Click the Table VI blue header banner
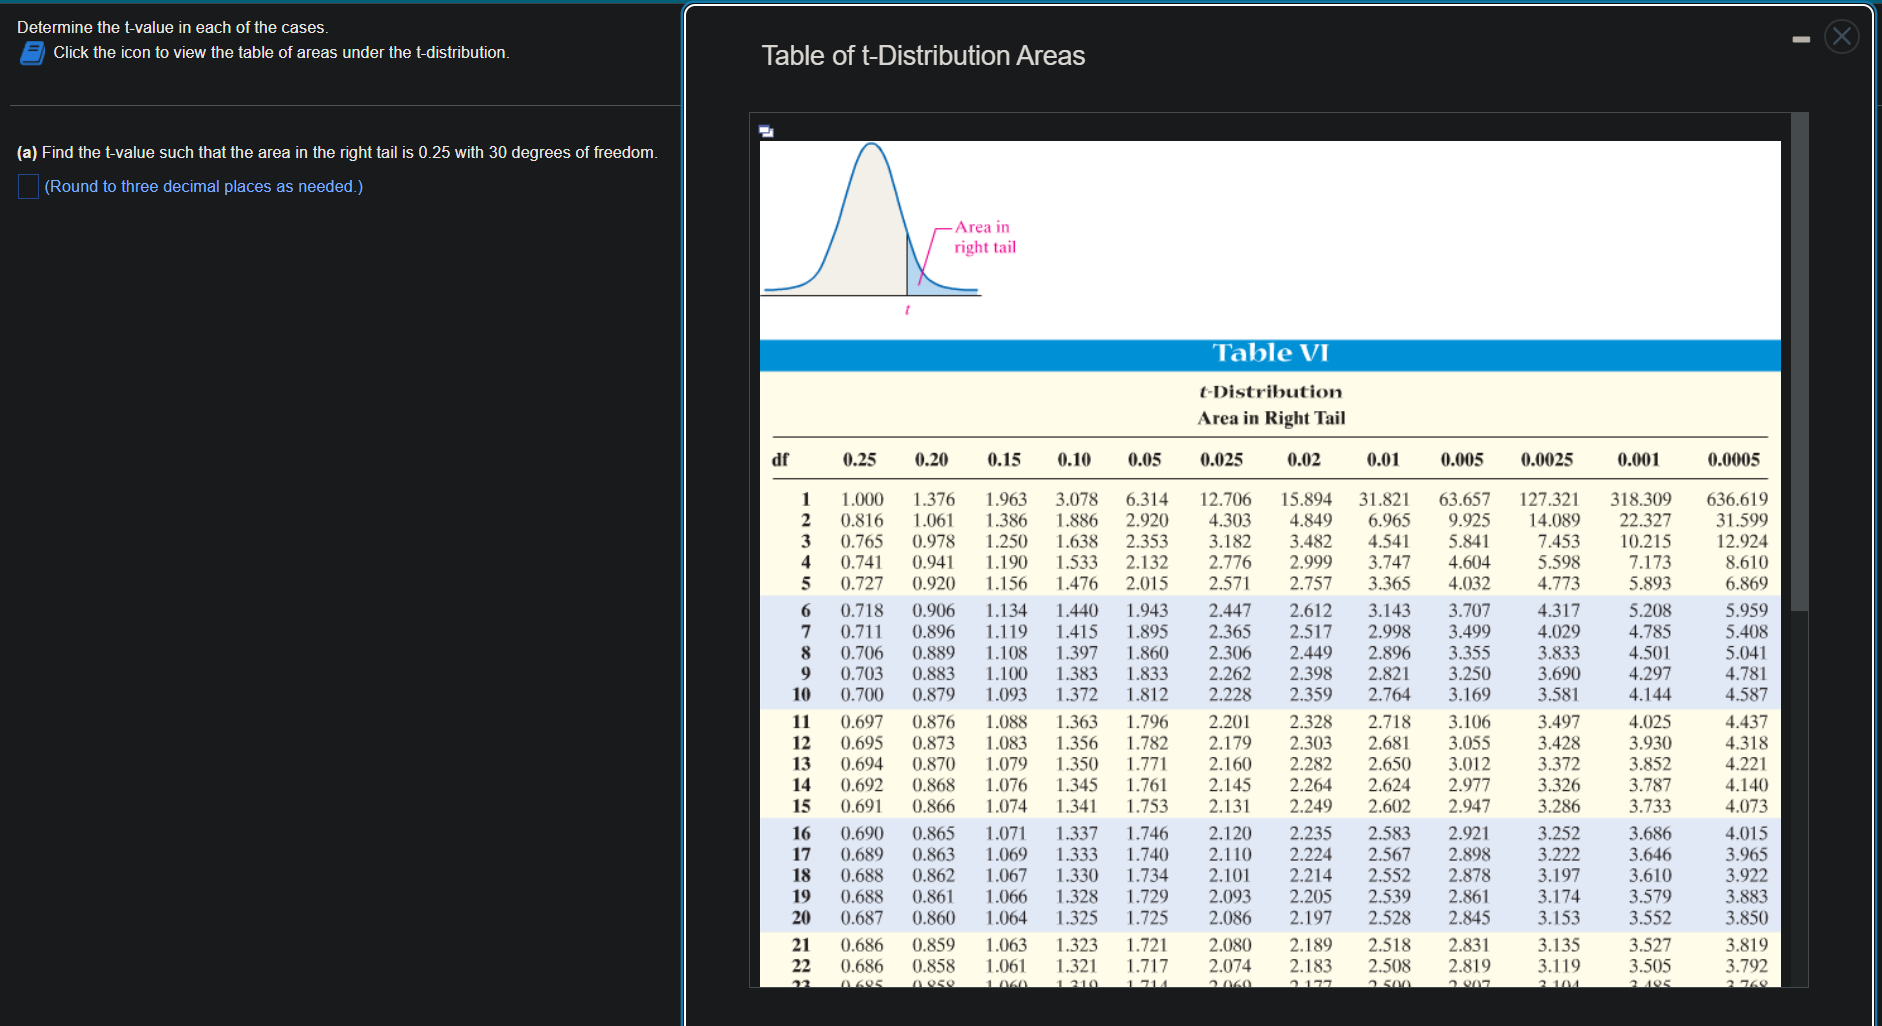The image size is (1882, 1026). coord(1270,353)
